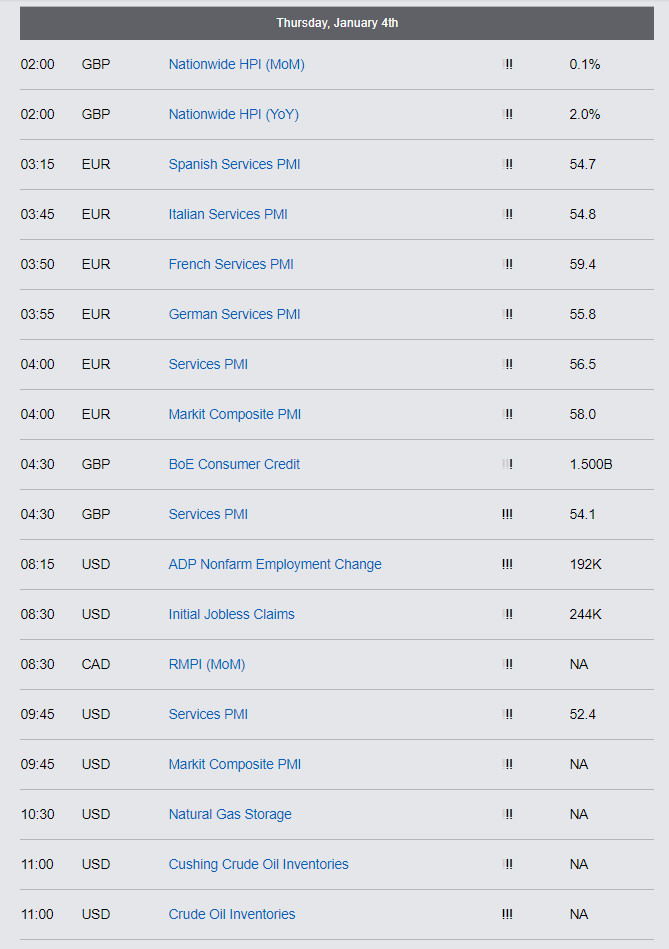Select the EUR Markit Composite PMI link

click(x=234, y=414)
